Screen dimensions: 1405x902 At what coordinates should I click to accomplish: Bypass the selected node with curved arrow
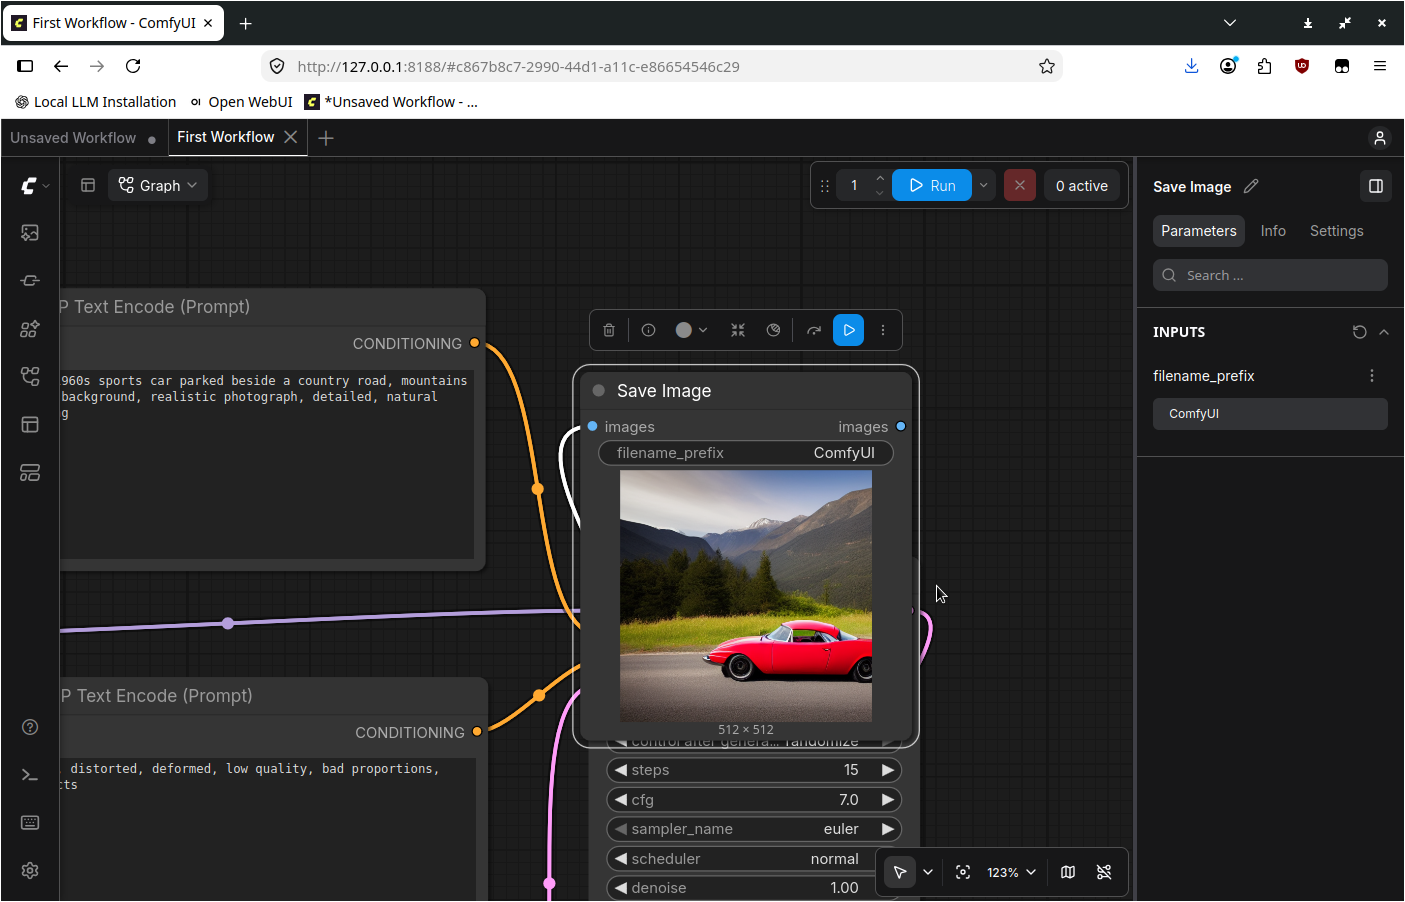pyautogui.click(x=814, y=330)
